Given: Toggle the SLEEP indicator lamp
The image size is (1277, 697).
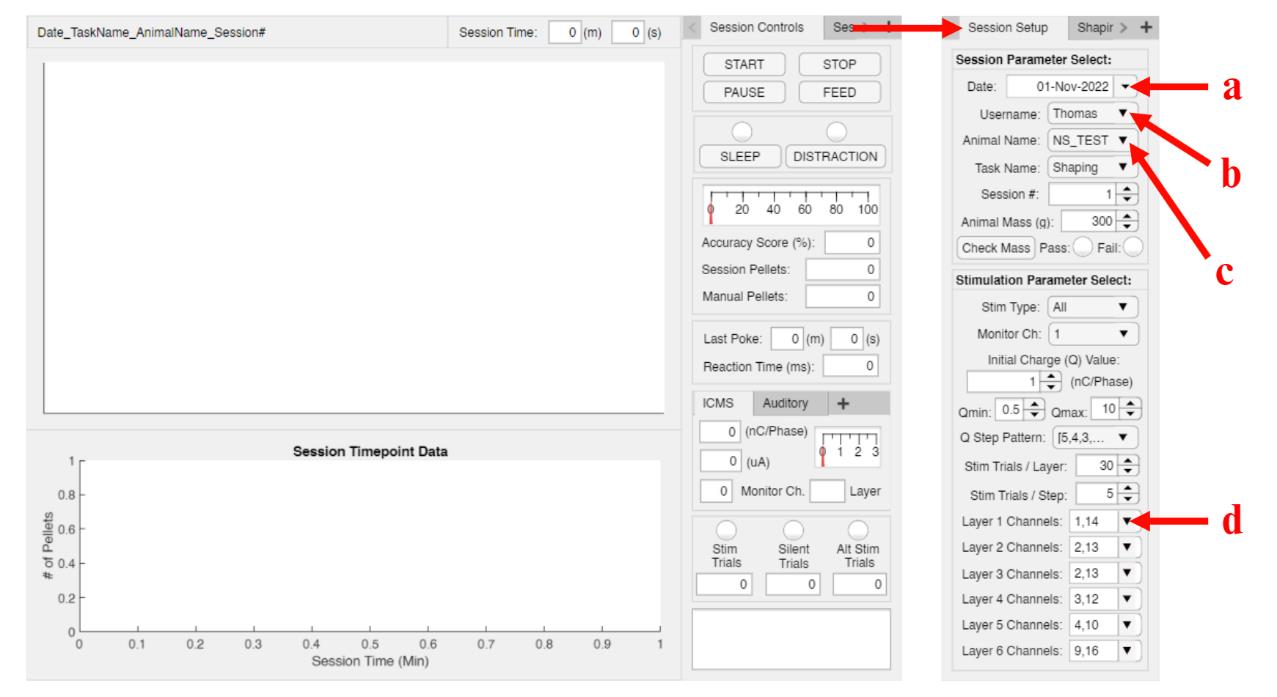Looking at the screenshot, I should [x=743, y=132].
